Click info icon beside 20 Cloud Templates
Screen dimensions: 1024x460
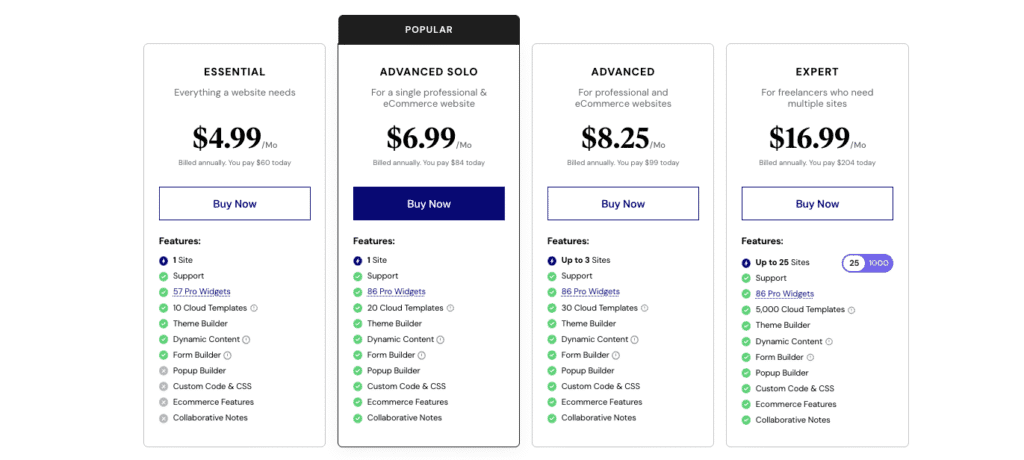tap(450, 308)
